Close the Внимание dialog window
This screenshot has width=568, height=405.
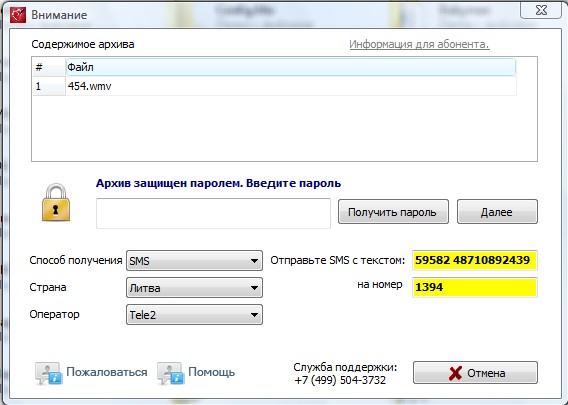[x=541, y=10]
